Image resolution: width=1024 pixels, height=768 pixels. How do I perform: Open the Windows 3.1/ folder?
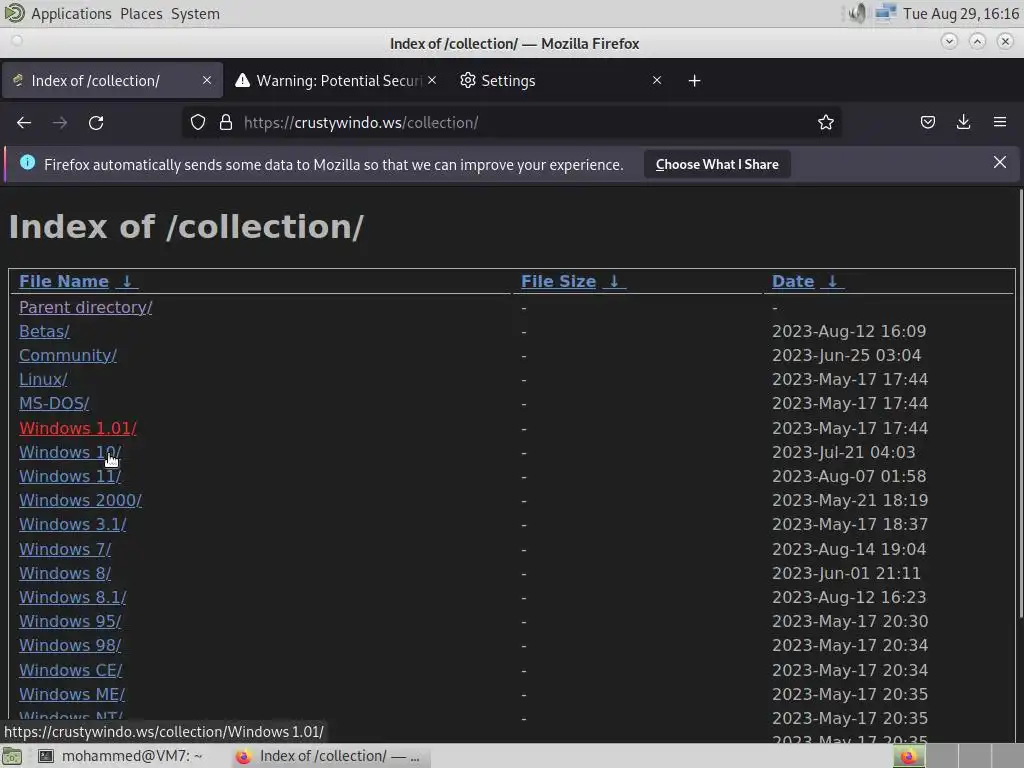coord(72,525)
